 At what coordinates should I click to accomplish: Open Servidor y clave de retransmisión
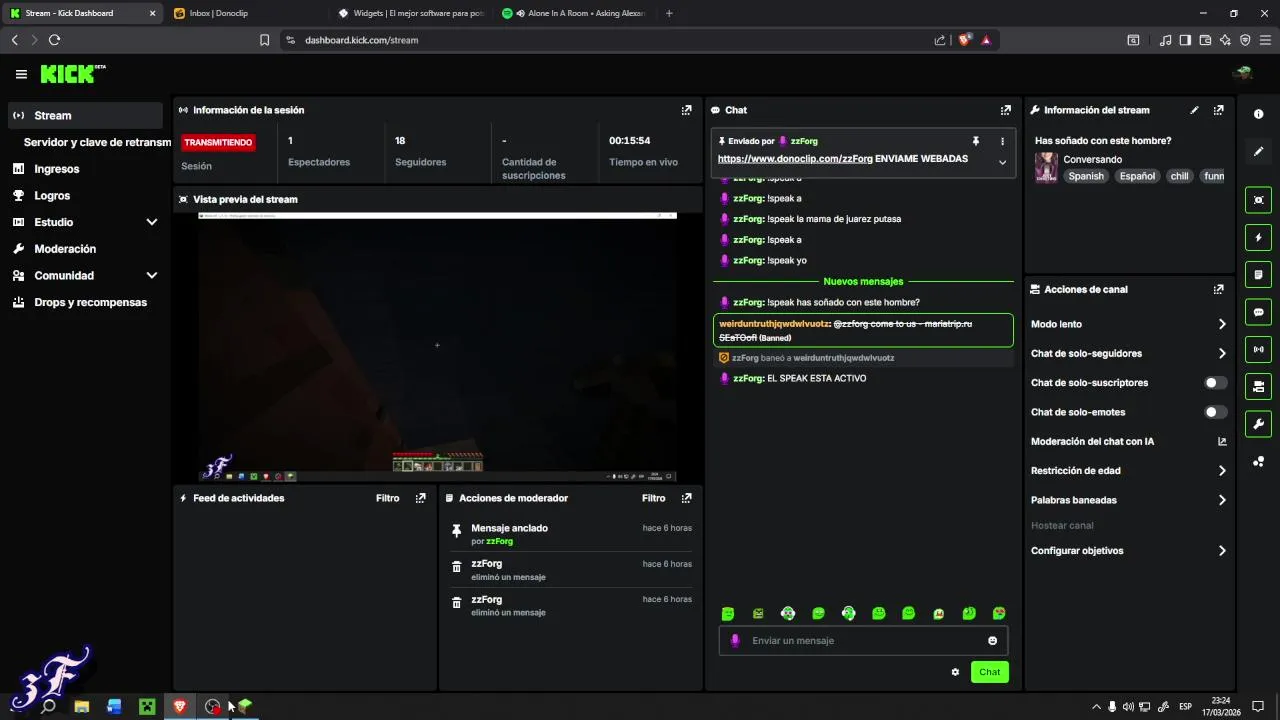[97, 142]
